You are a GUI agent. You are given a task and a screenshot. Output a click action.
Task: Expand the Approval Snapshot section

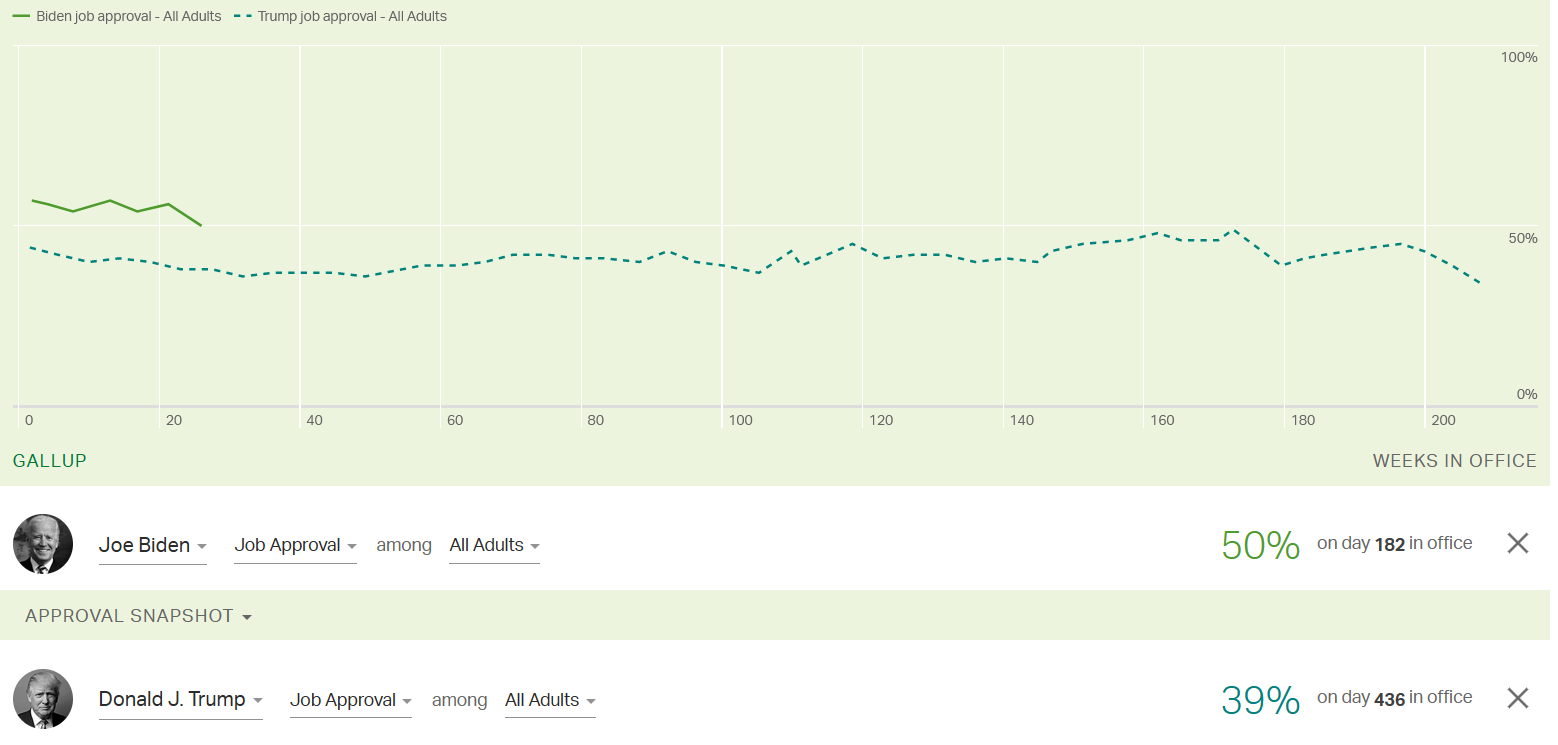tap(138, 616)
